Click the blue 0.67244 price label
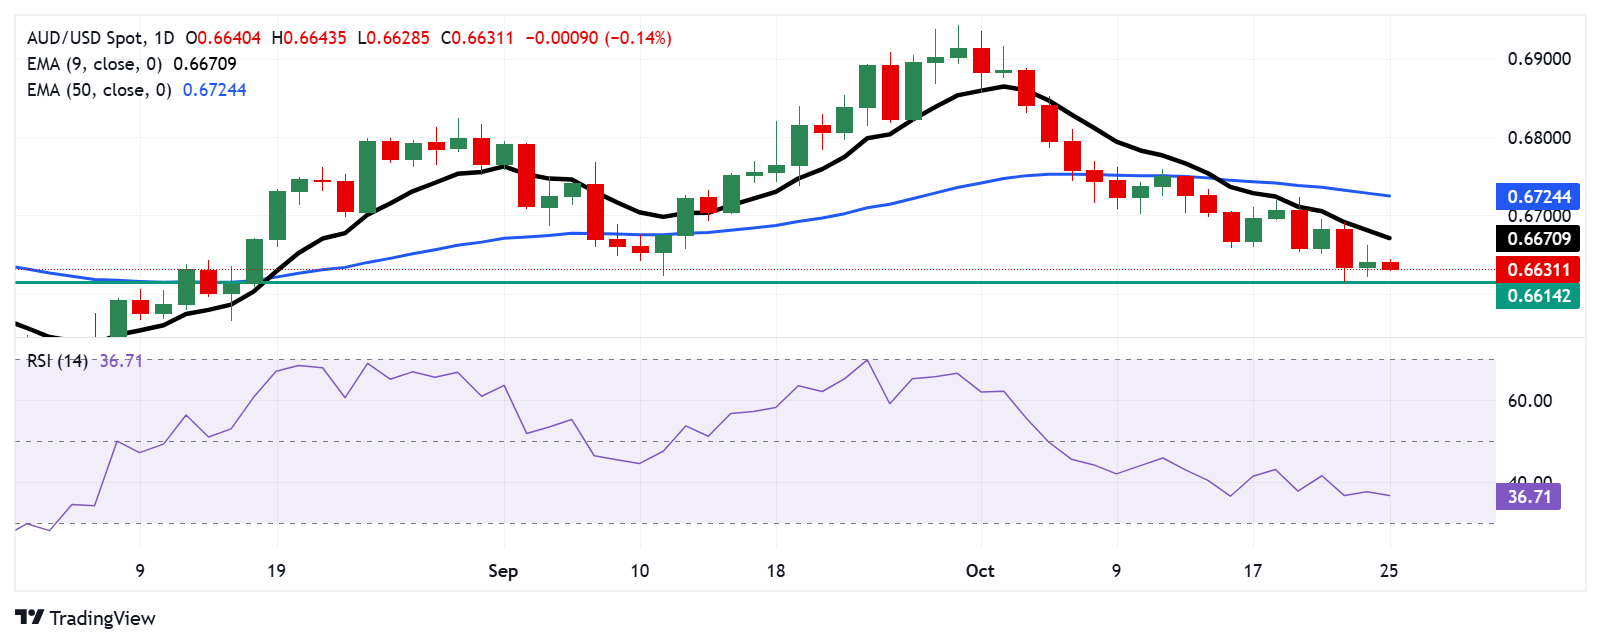 pyautogui.click(x=1538, y=197)
